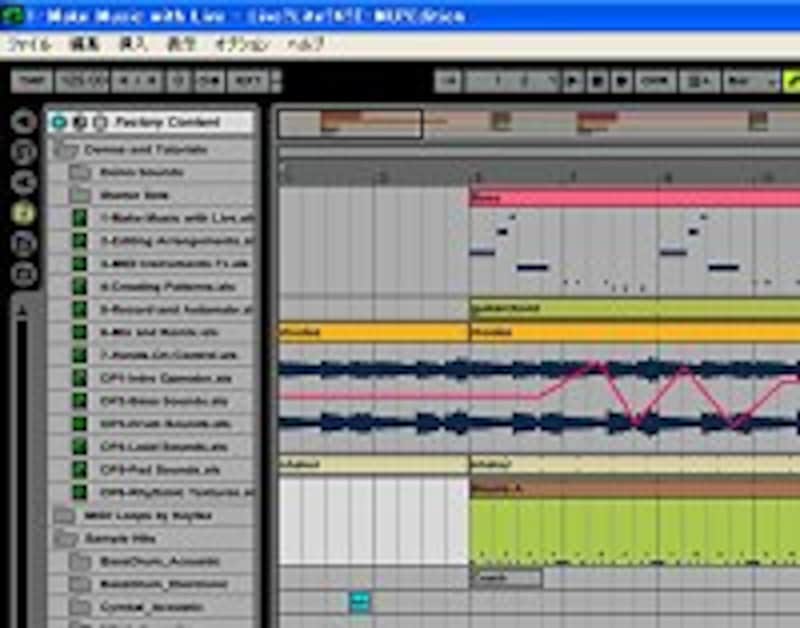Toggle the green Draw Mode pencil
This screenshot has width=800, height=628.
[792, 81]
